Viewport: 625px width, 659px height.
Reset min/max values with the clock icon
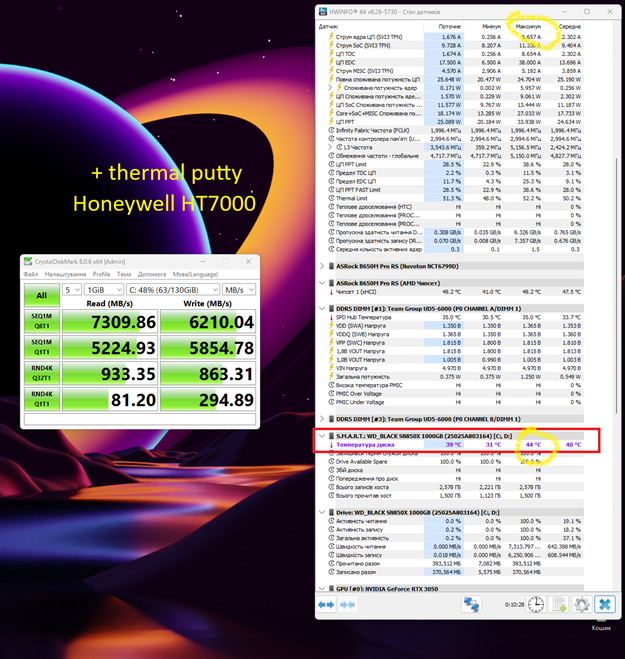[x=536, y=605]
